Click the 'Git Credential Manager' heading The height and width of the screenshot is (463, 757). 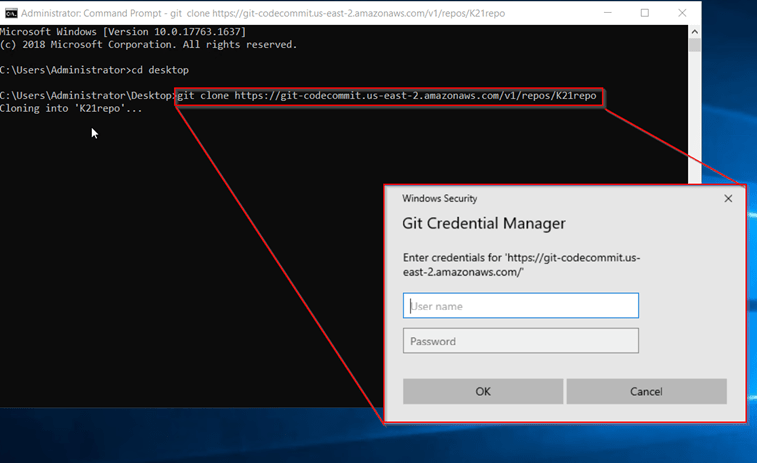[x=484, y=223]
